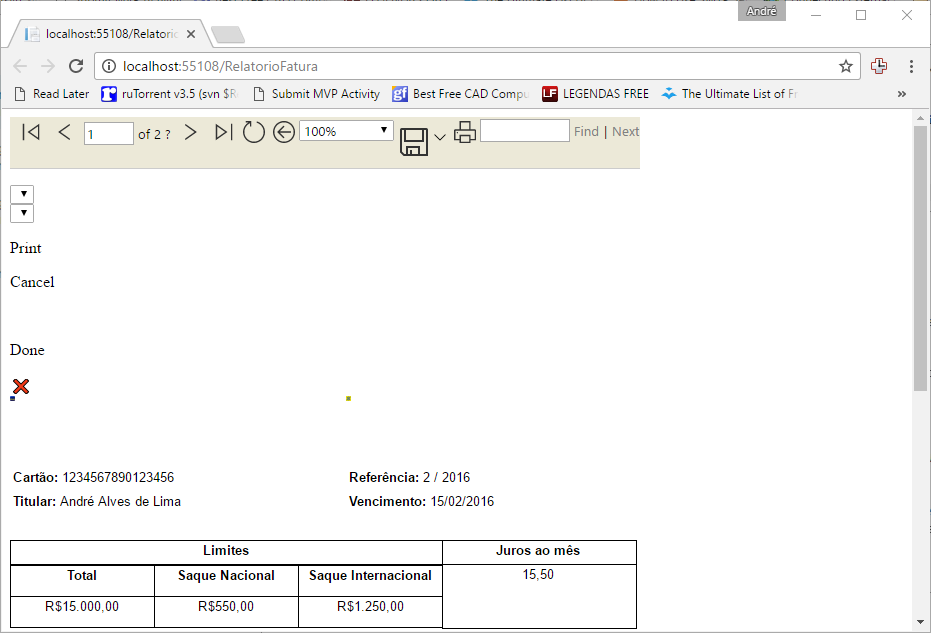This screenshot has height=633, width=931.
Task: Open the Submit MVP Activity bookmark
Action: pos(316,94)
